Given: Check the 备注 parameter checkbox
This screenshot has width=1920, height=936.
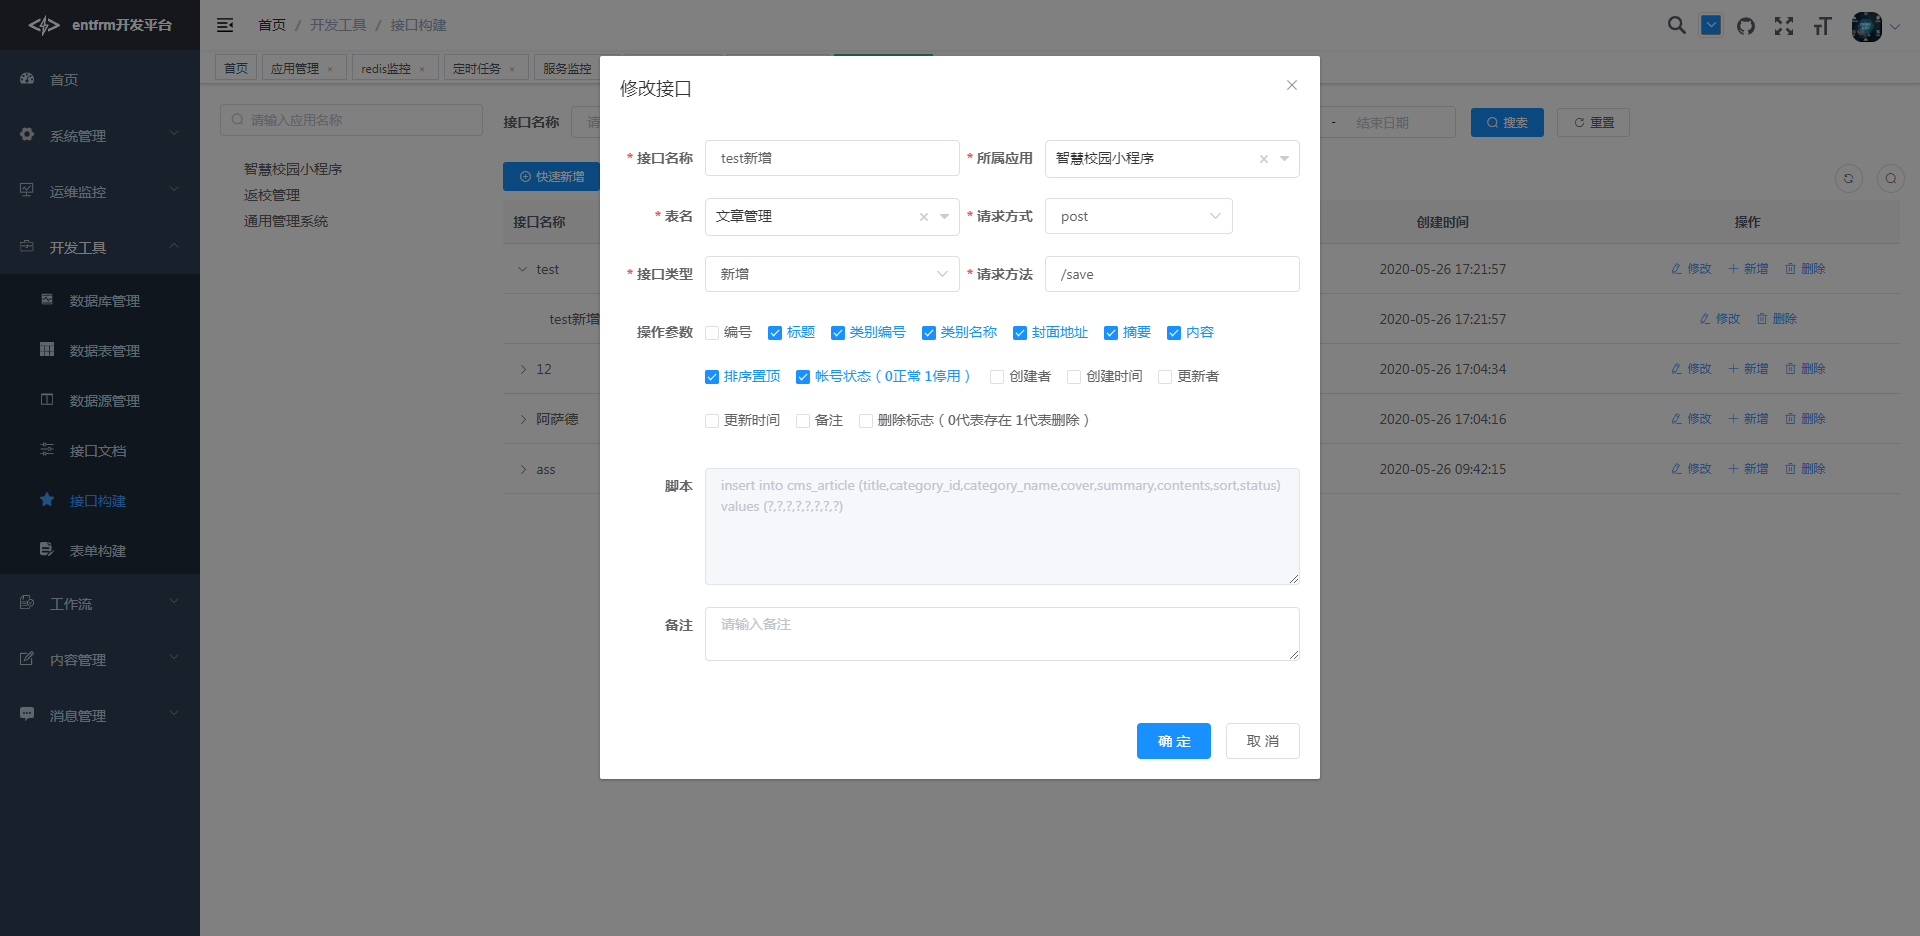Looking at the screenshot, I should tap(803, 421).
